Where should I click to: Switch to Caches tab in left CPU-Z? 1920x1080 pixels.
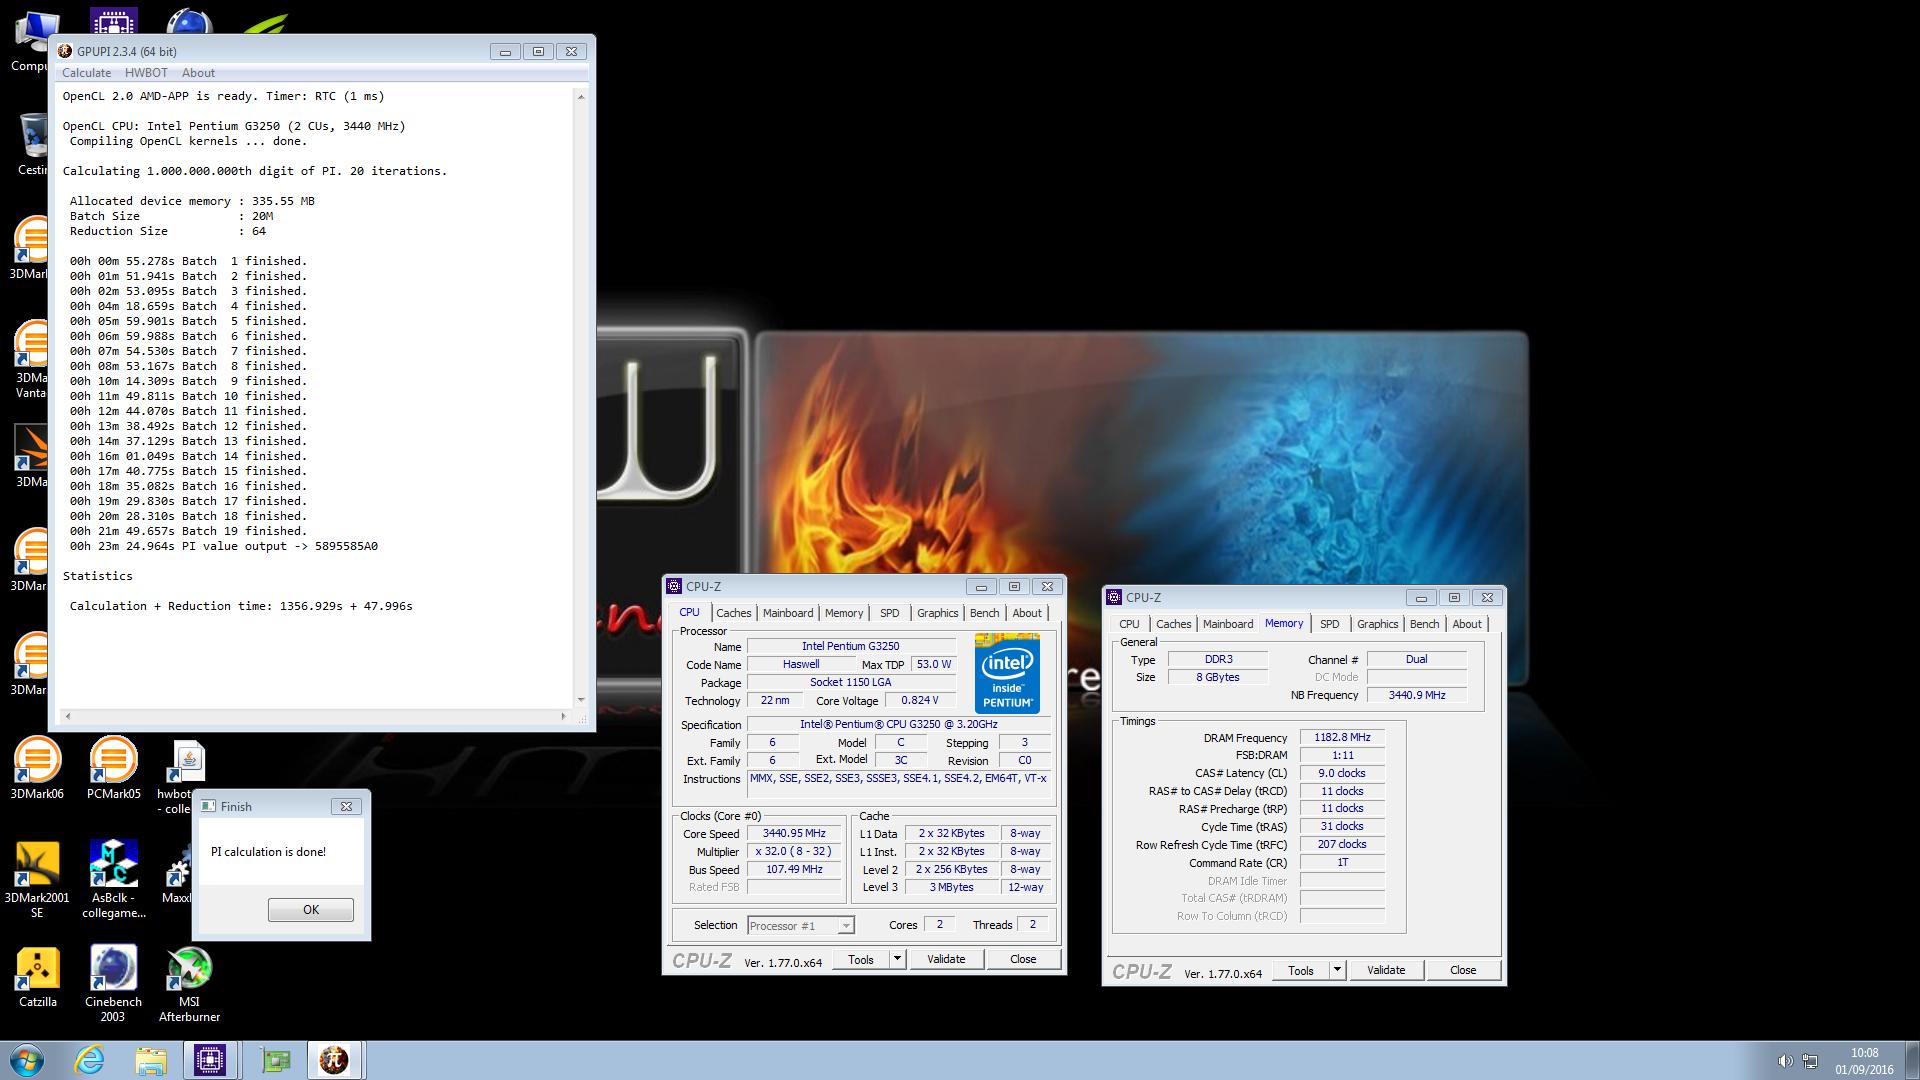click(733, 613)
